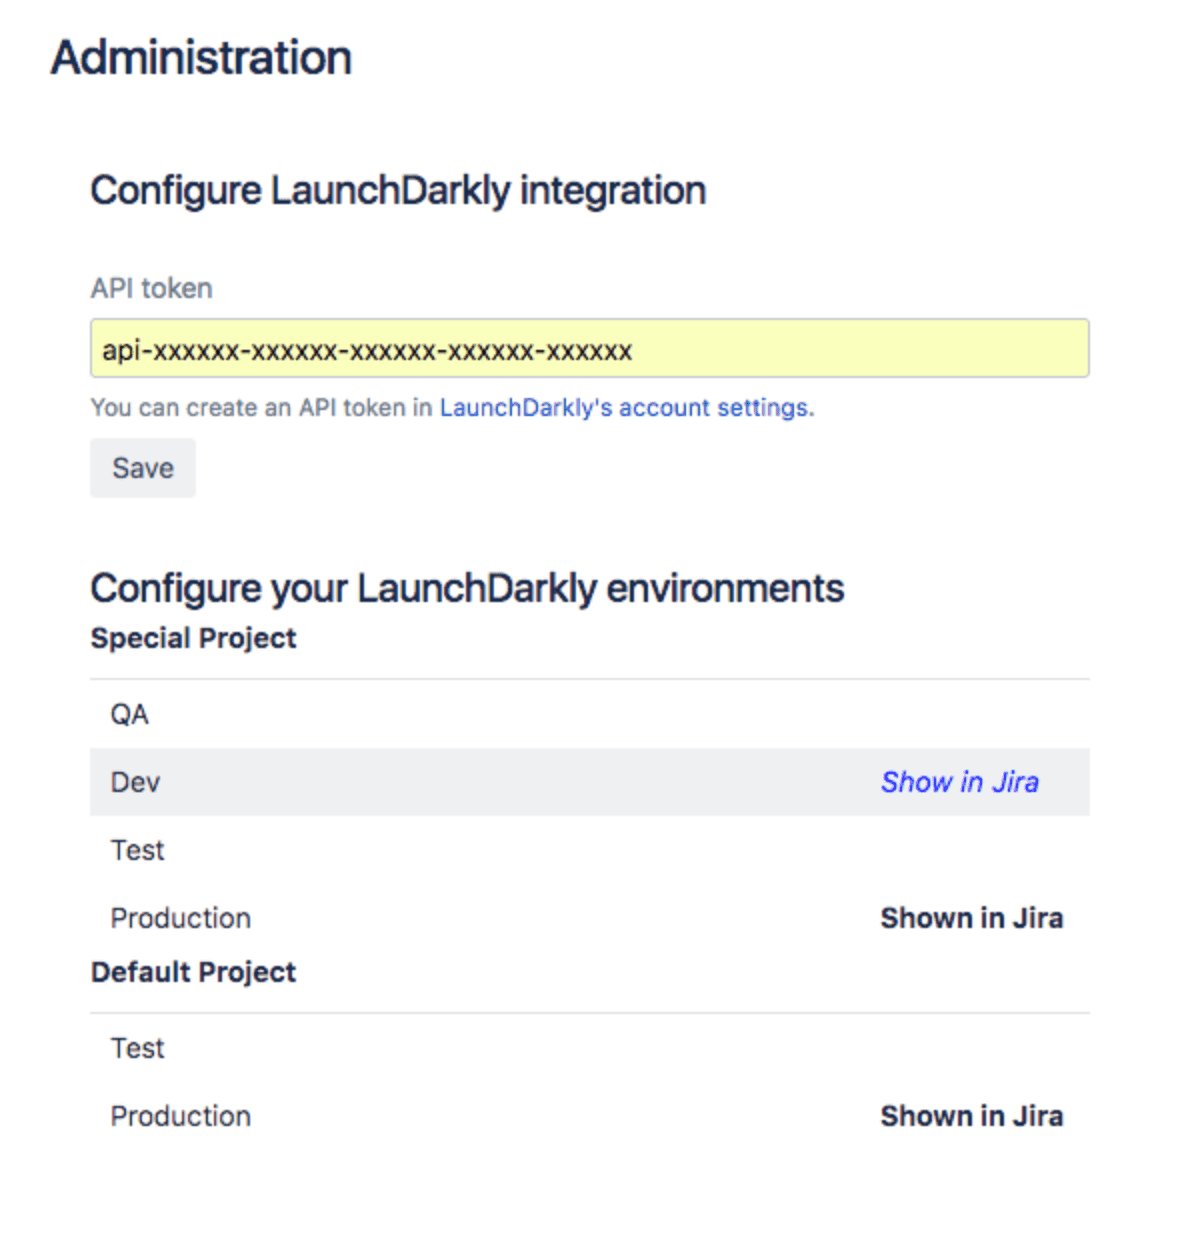Click the Special Project section header
Image resolution: width=1182 pixels, height=1244 pixels.
point(193,638)
